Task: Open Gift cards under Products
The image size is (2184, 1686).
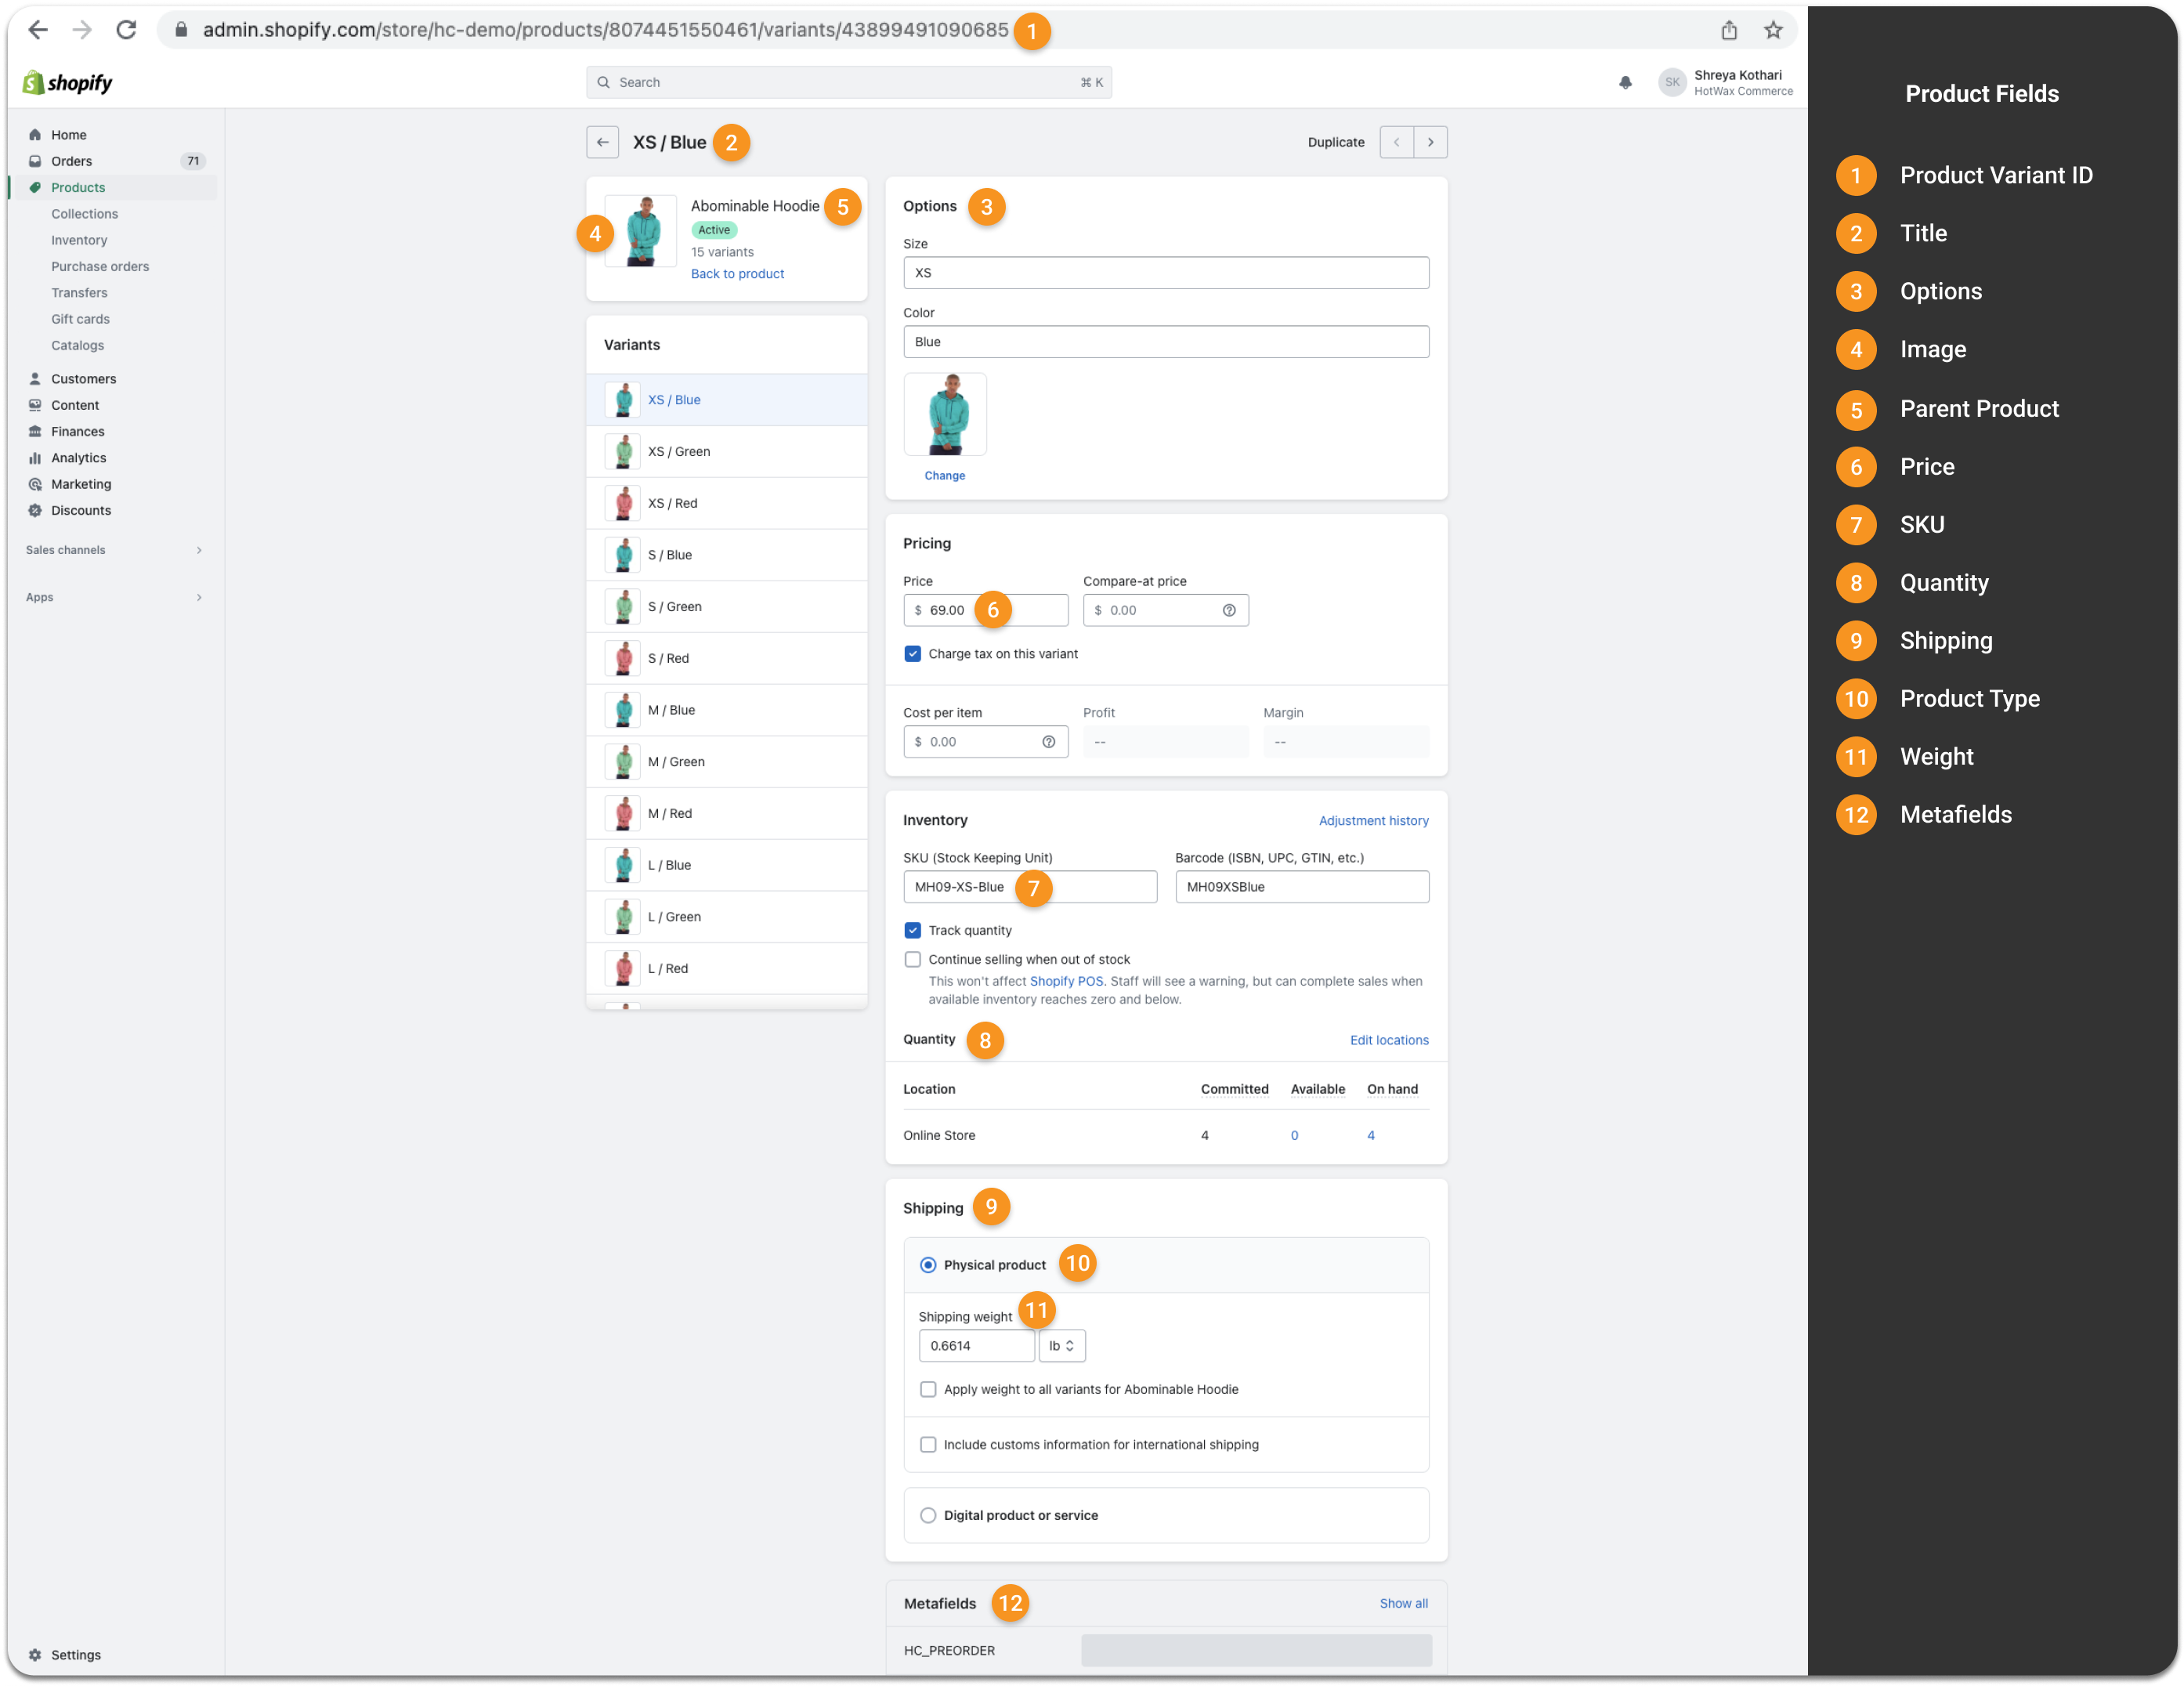Action: [x=80, y=319]
